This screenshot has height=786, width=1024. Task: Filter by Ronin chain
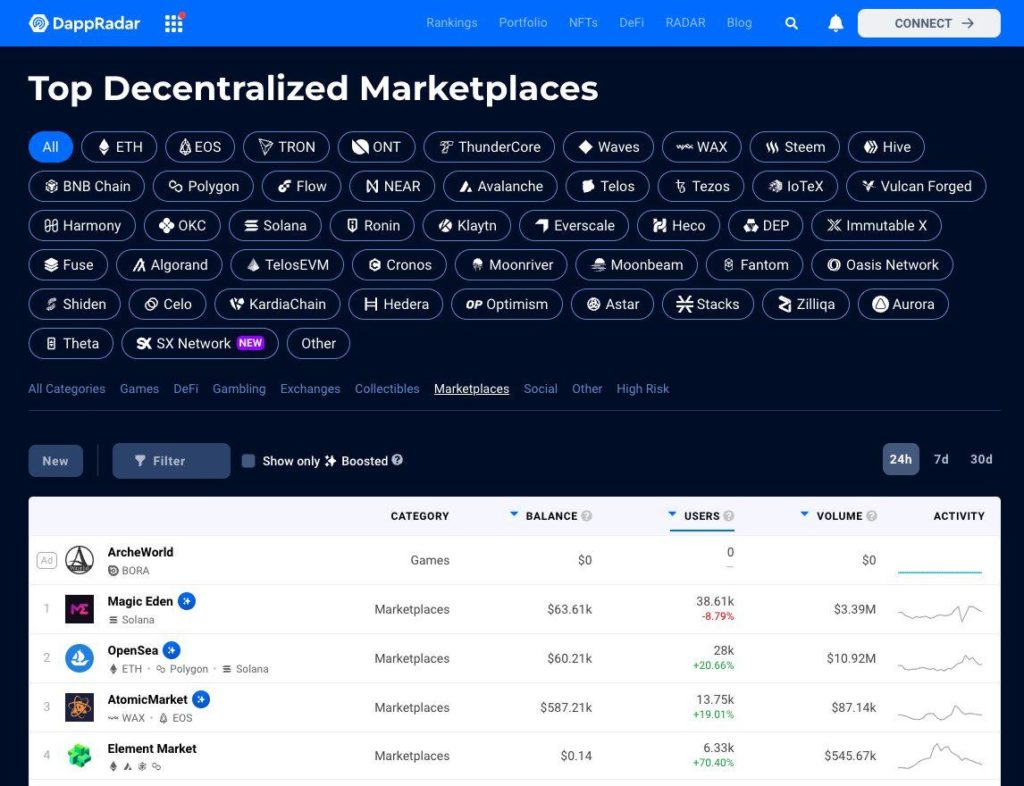(x=372, y=225)
